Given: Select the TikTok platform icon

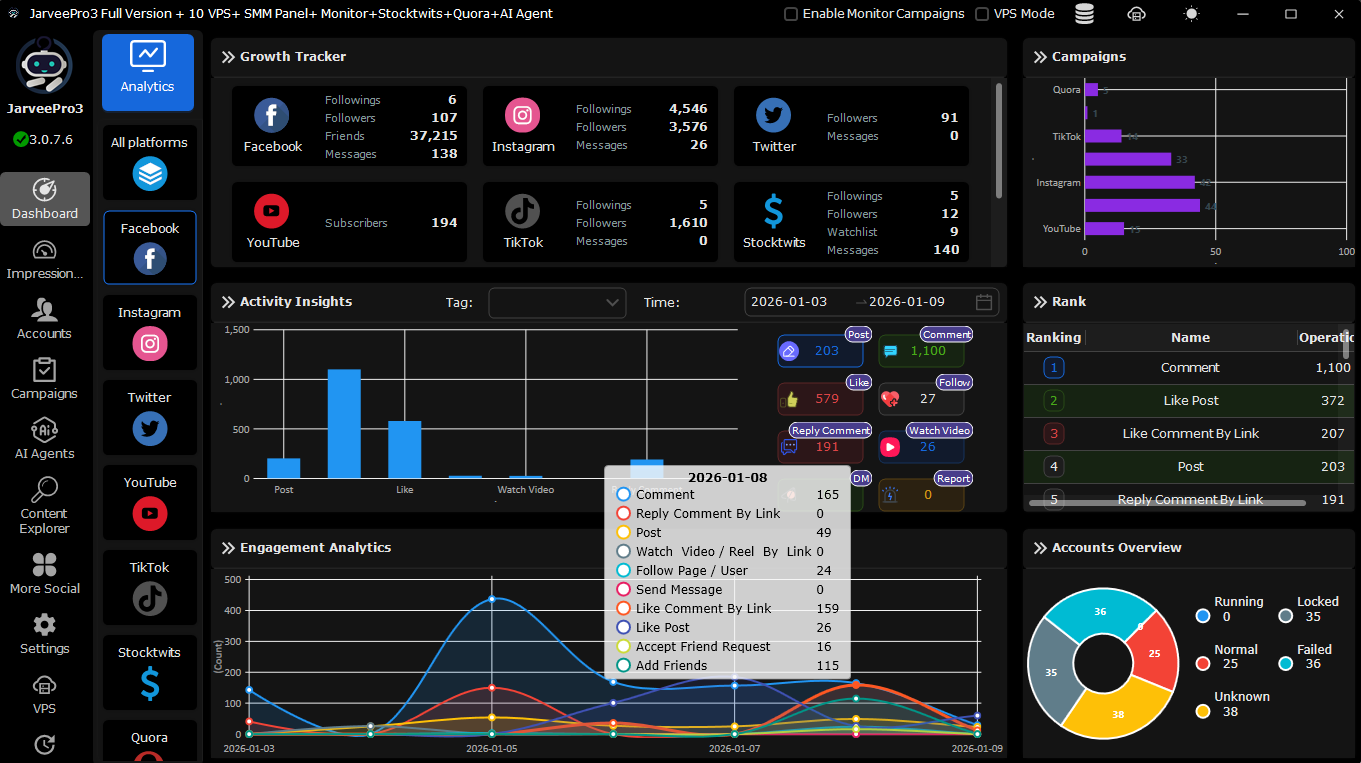Looking at the screenshot, I should tap(150, 598).
